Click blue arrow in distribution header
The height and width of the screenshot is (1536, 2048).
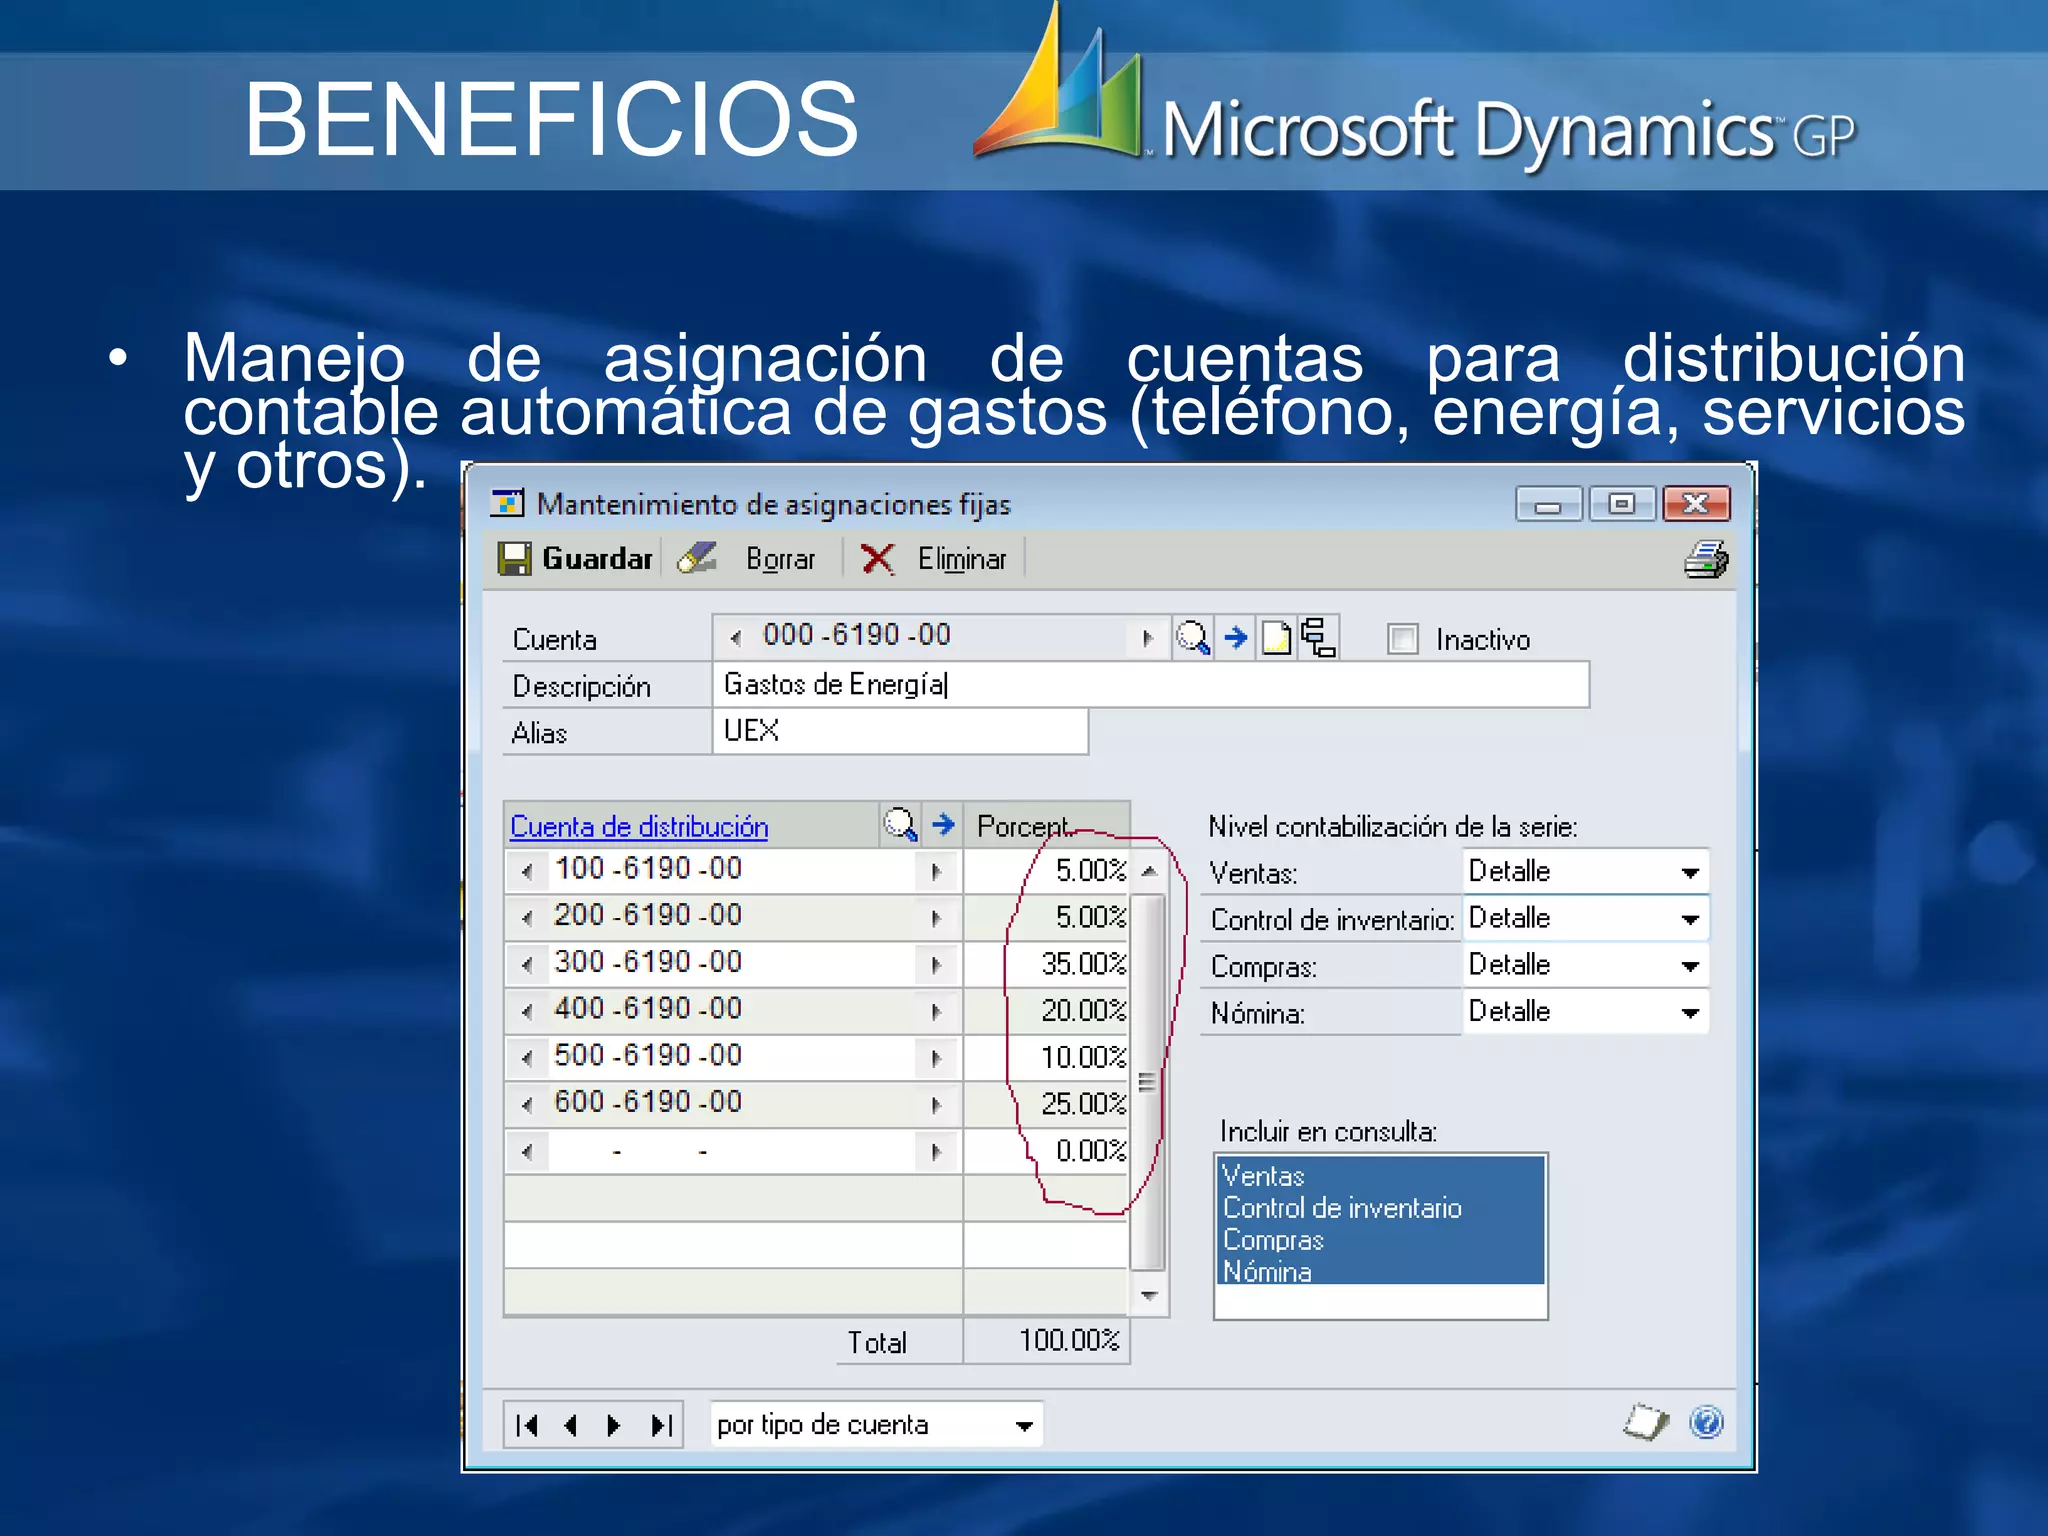point(943,825)
